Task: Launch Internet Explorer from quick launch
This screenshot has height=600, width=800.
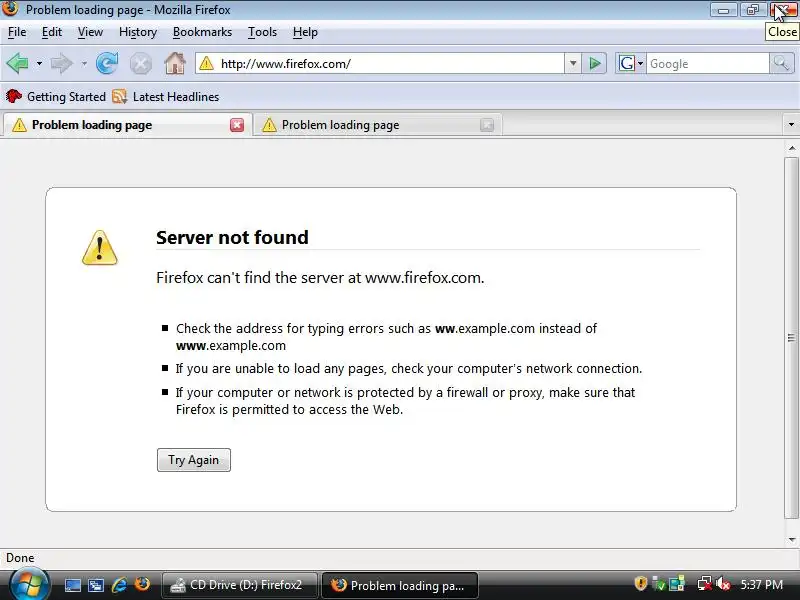Action: pos(119,585)
